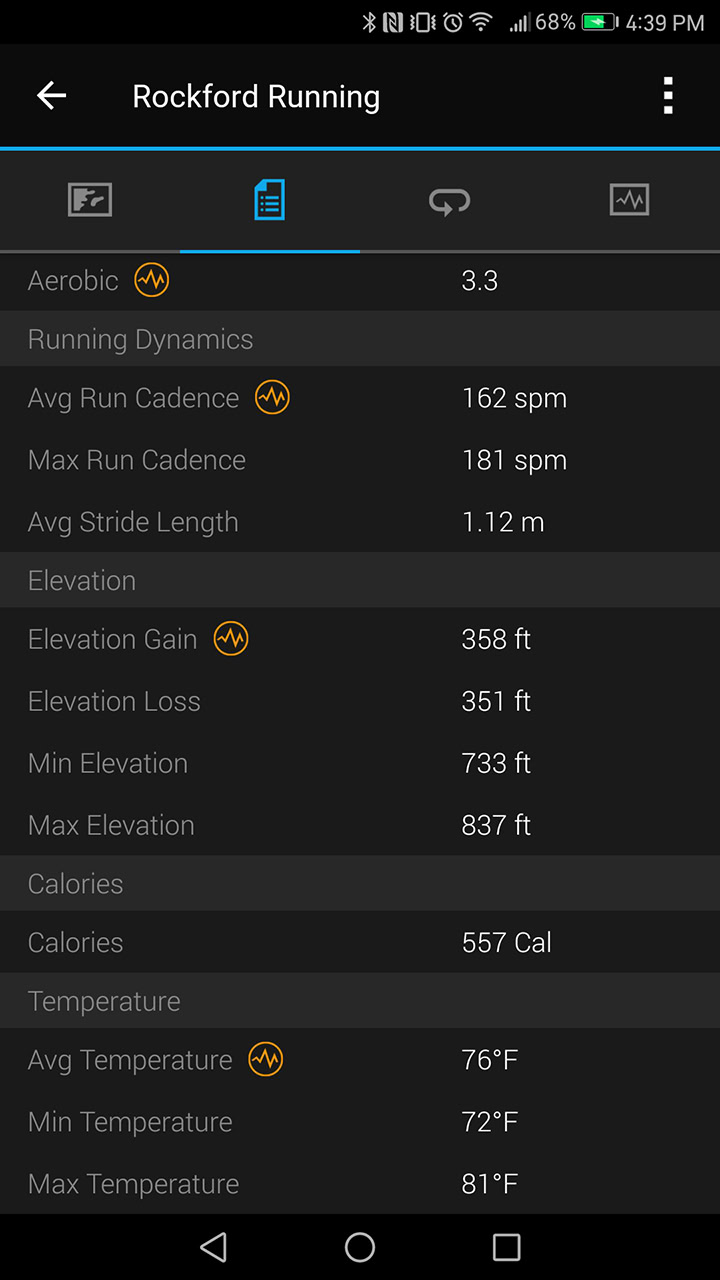The height and width of the screenshot is (1280, 720).
Task: Open the three-dot overflow menu
Action: (x=668, y=96)
